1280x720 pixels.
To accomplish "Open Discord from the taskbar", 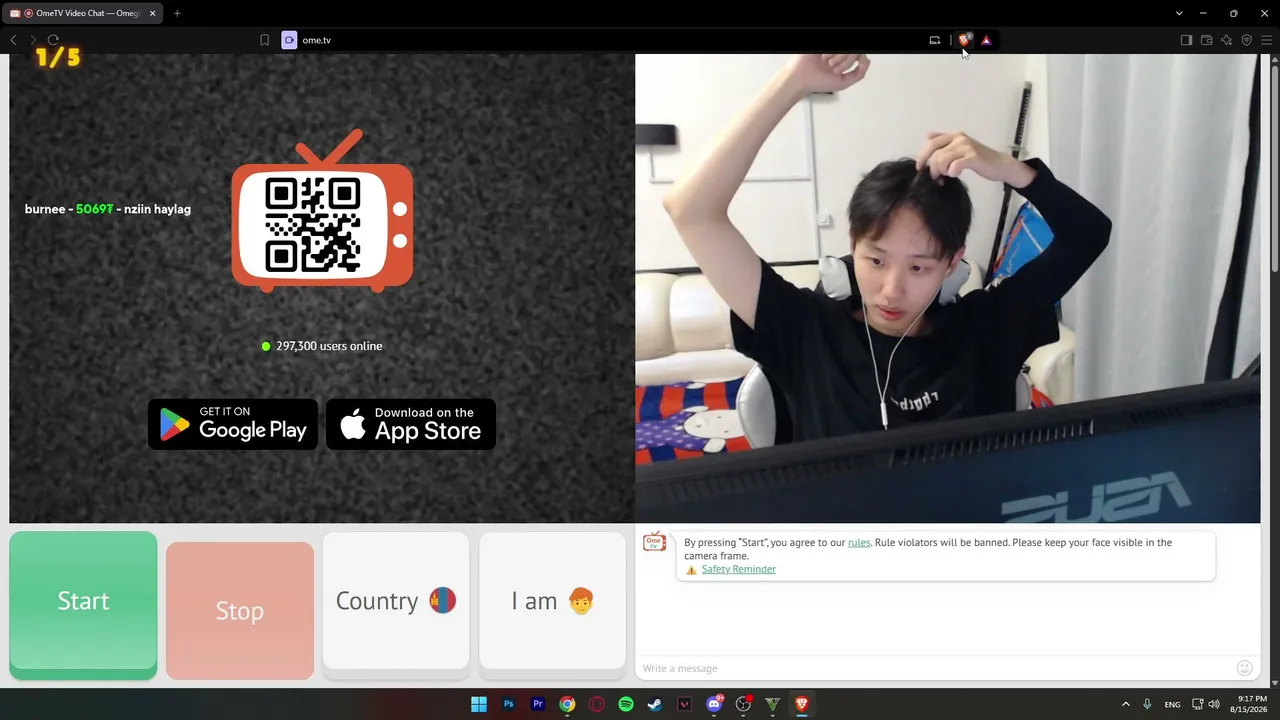I will click(714, 704).
